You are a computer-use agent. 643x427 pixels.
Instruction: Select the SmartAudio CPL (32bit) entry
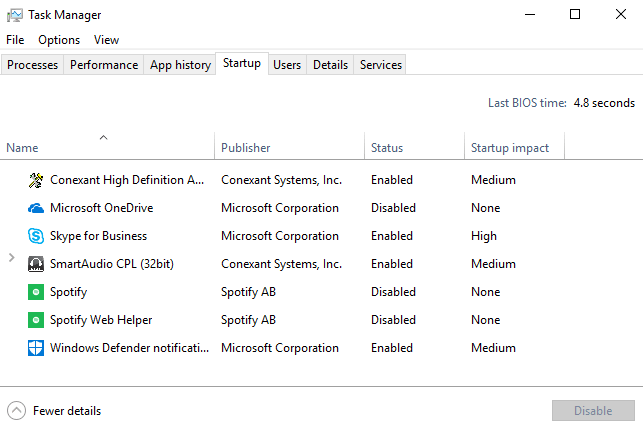(322, 264)
